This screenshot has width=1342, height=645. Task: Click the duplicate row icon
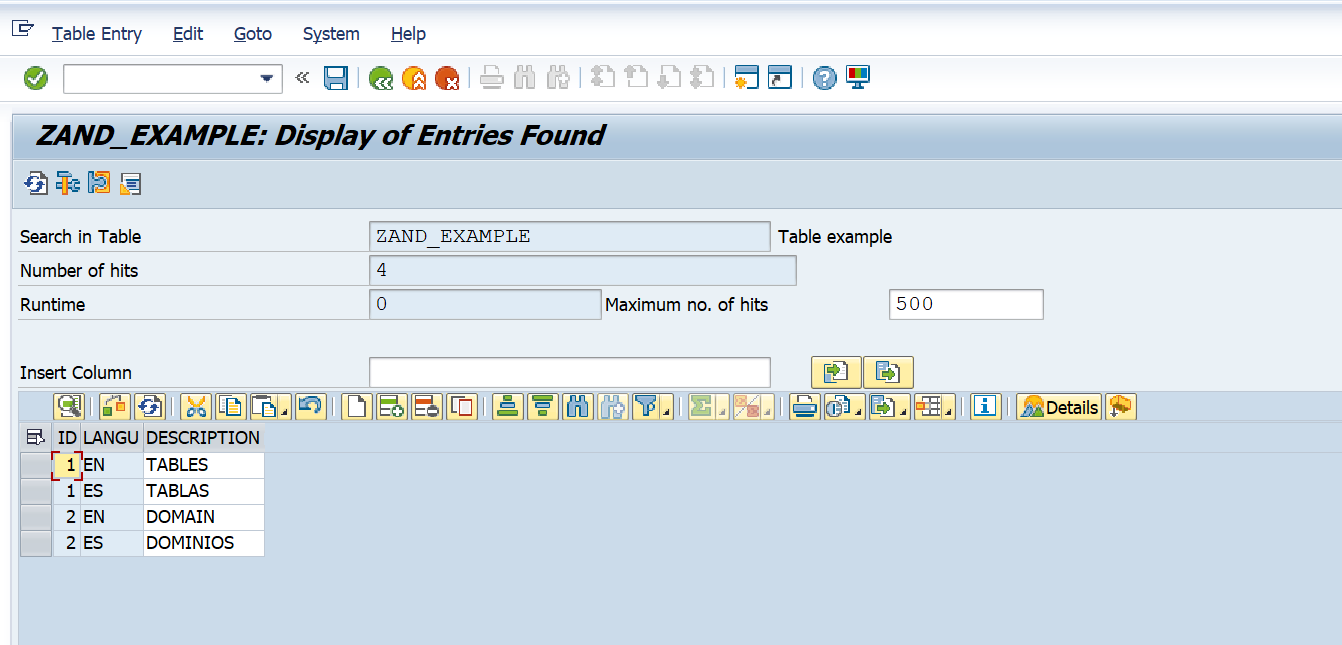[461, 406]
